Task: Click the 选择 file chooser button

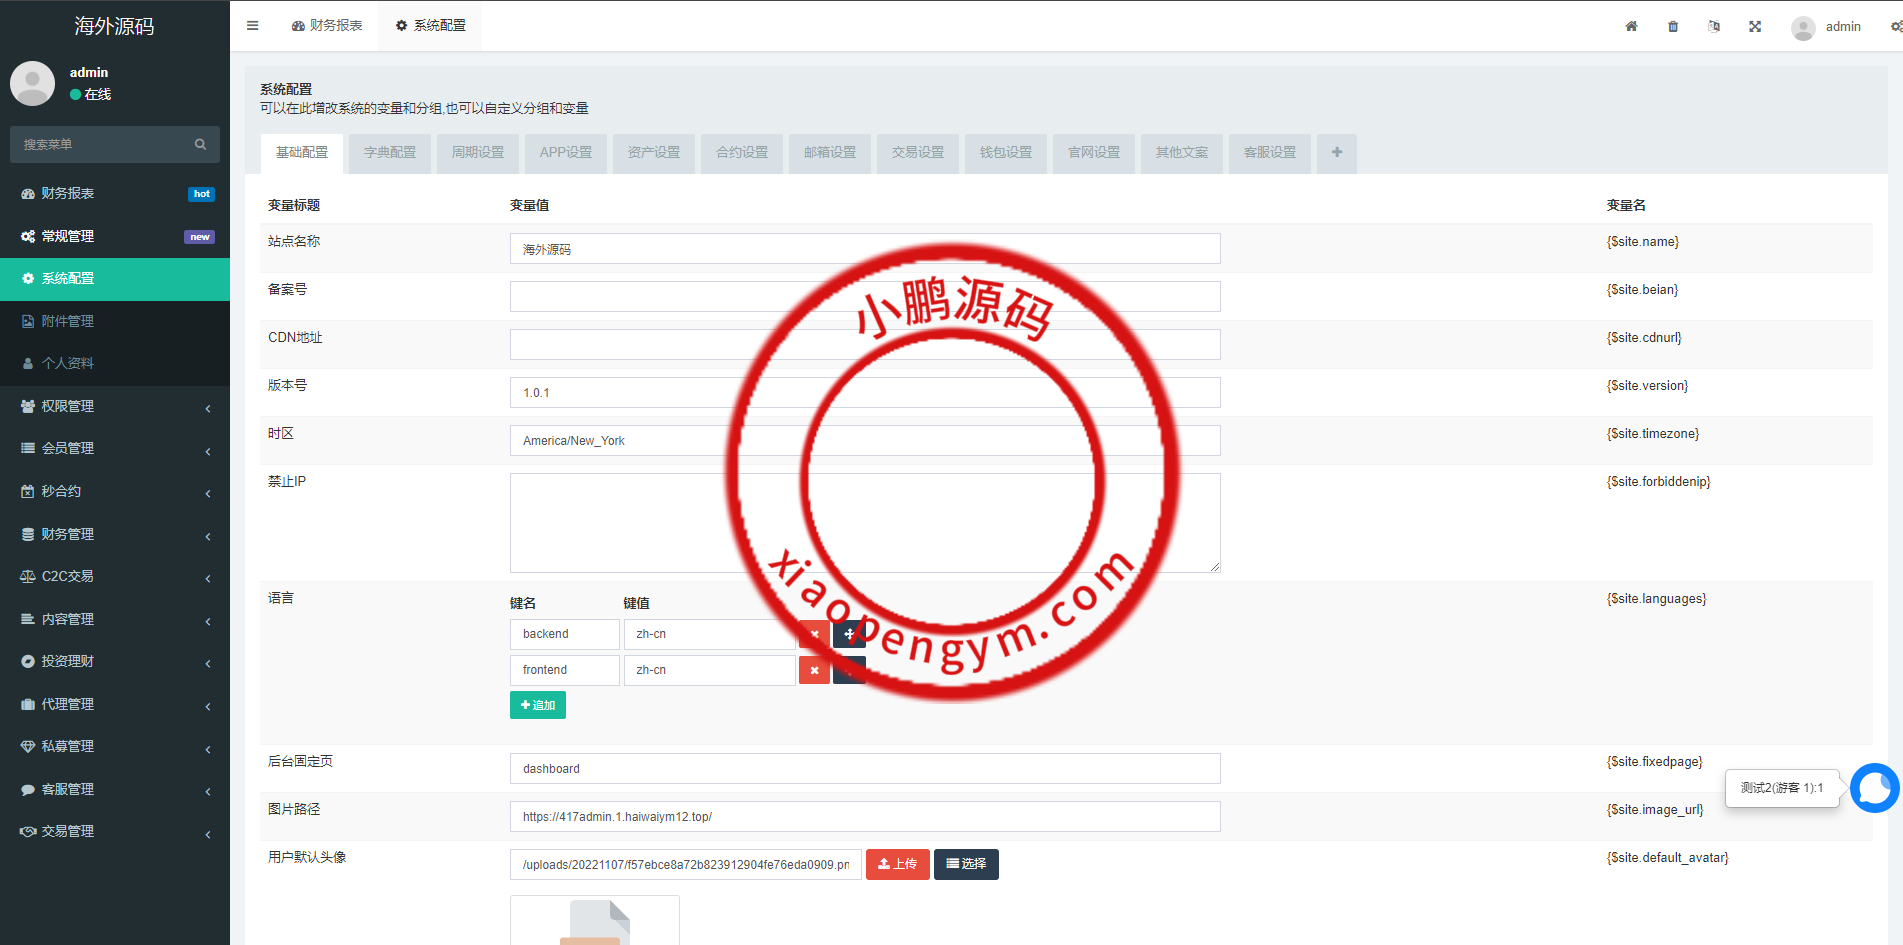Action: [x=966, y=864]
